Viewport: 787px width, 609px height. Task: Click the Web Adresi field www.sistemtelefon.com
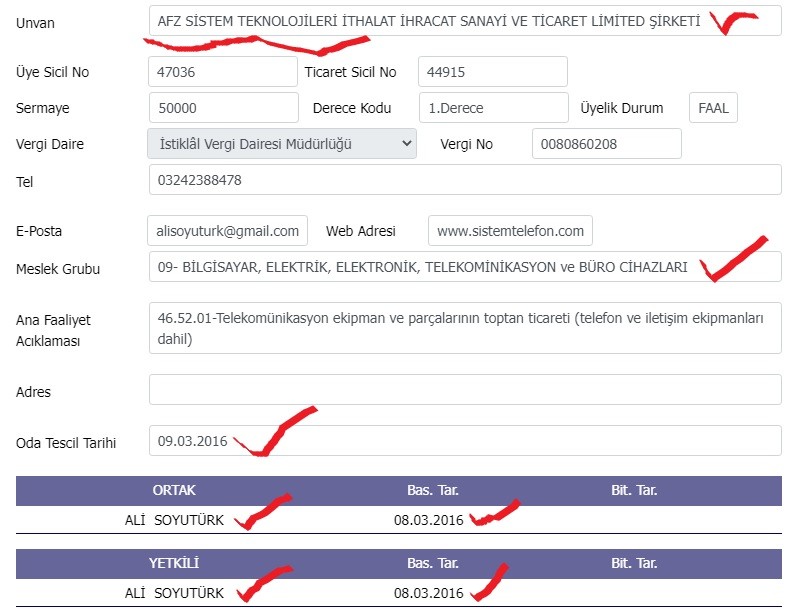coord(510,231)
